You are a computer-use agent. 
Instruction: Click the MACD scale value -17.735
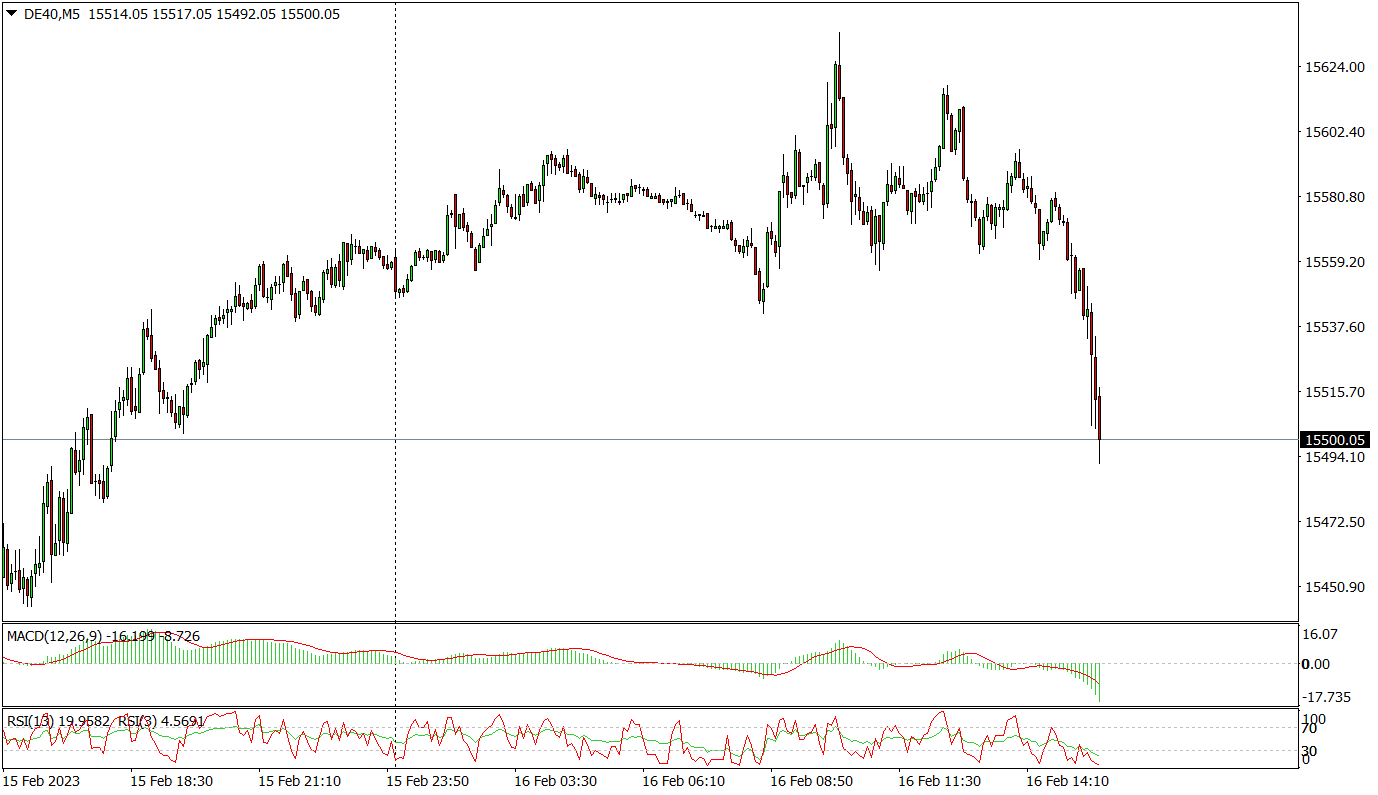point(1328,697)
